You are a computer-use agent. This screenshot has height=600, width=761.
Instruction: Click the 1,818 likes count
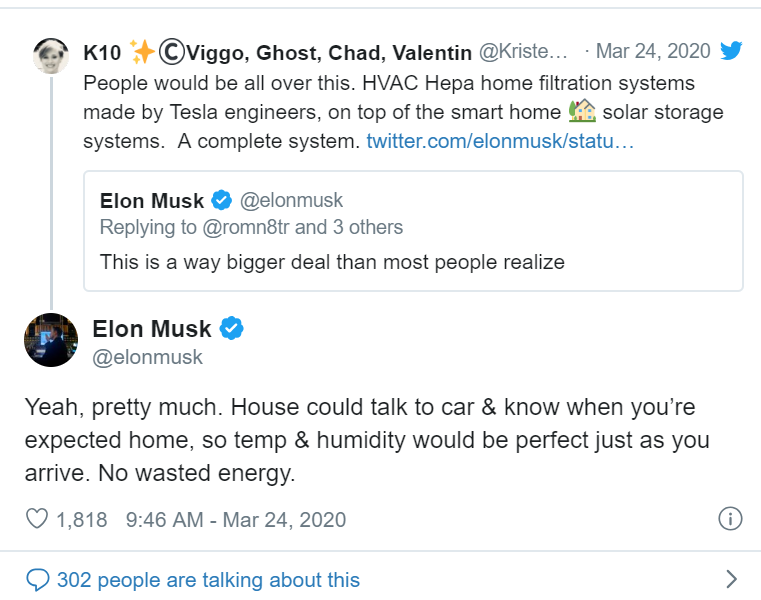(x=84, y=519)
